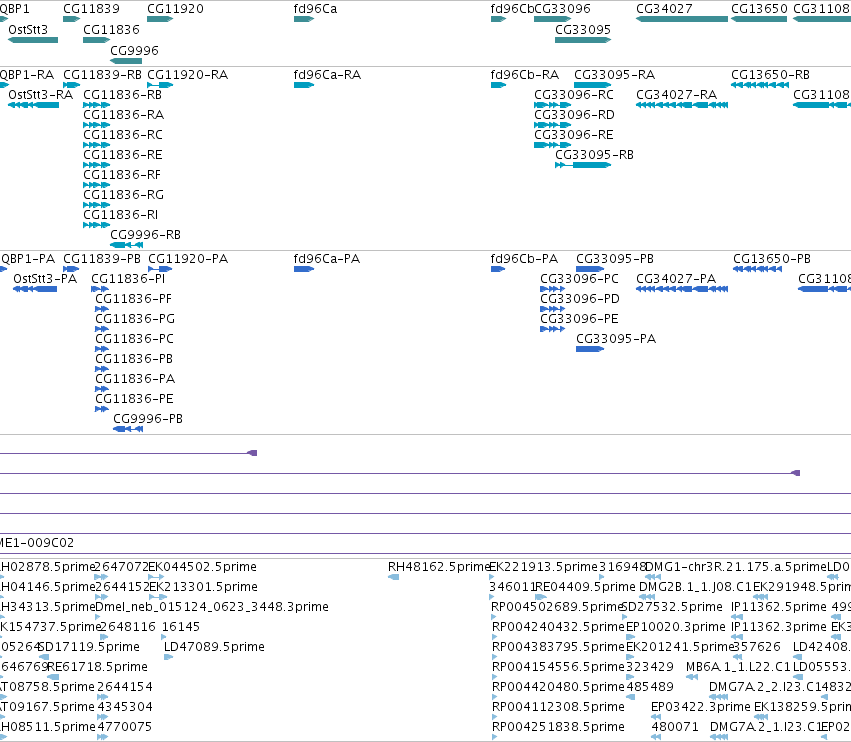851x742 pixels.
Task: Click transcript CG33095-RB
Action: click(x=594, y=155)
